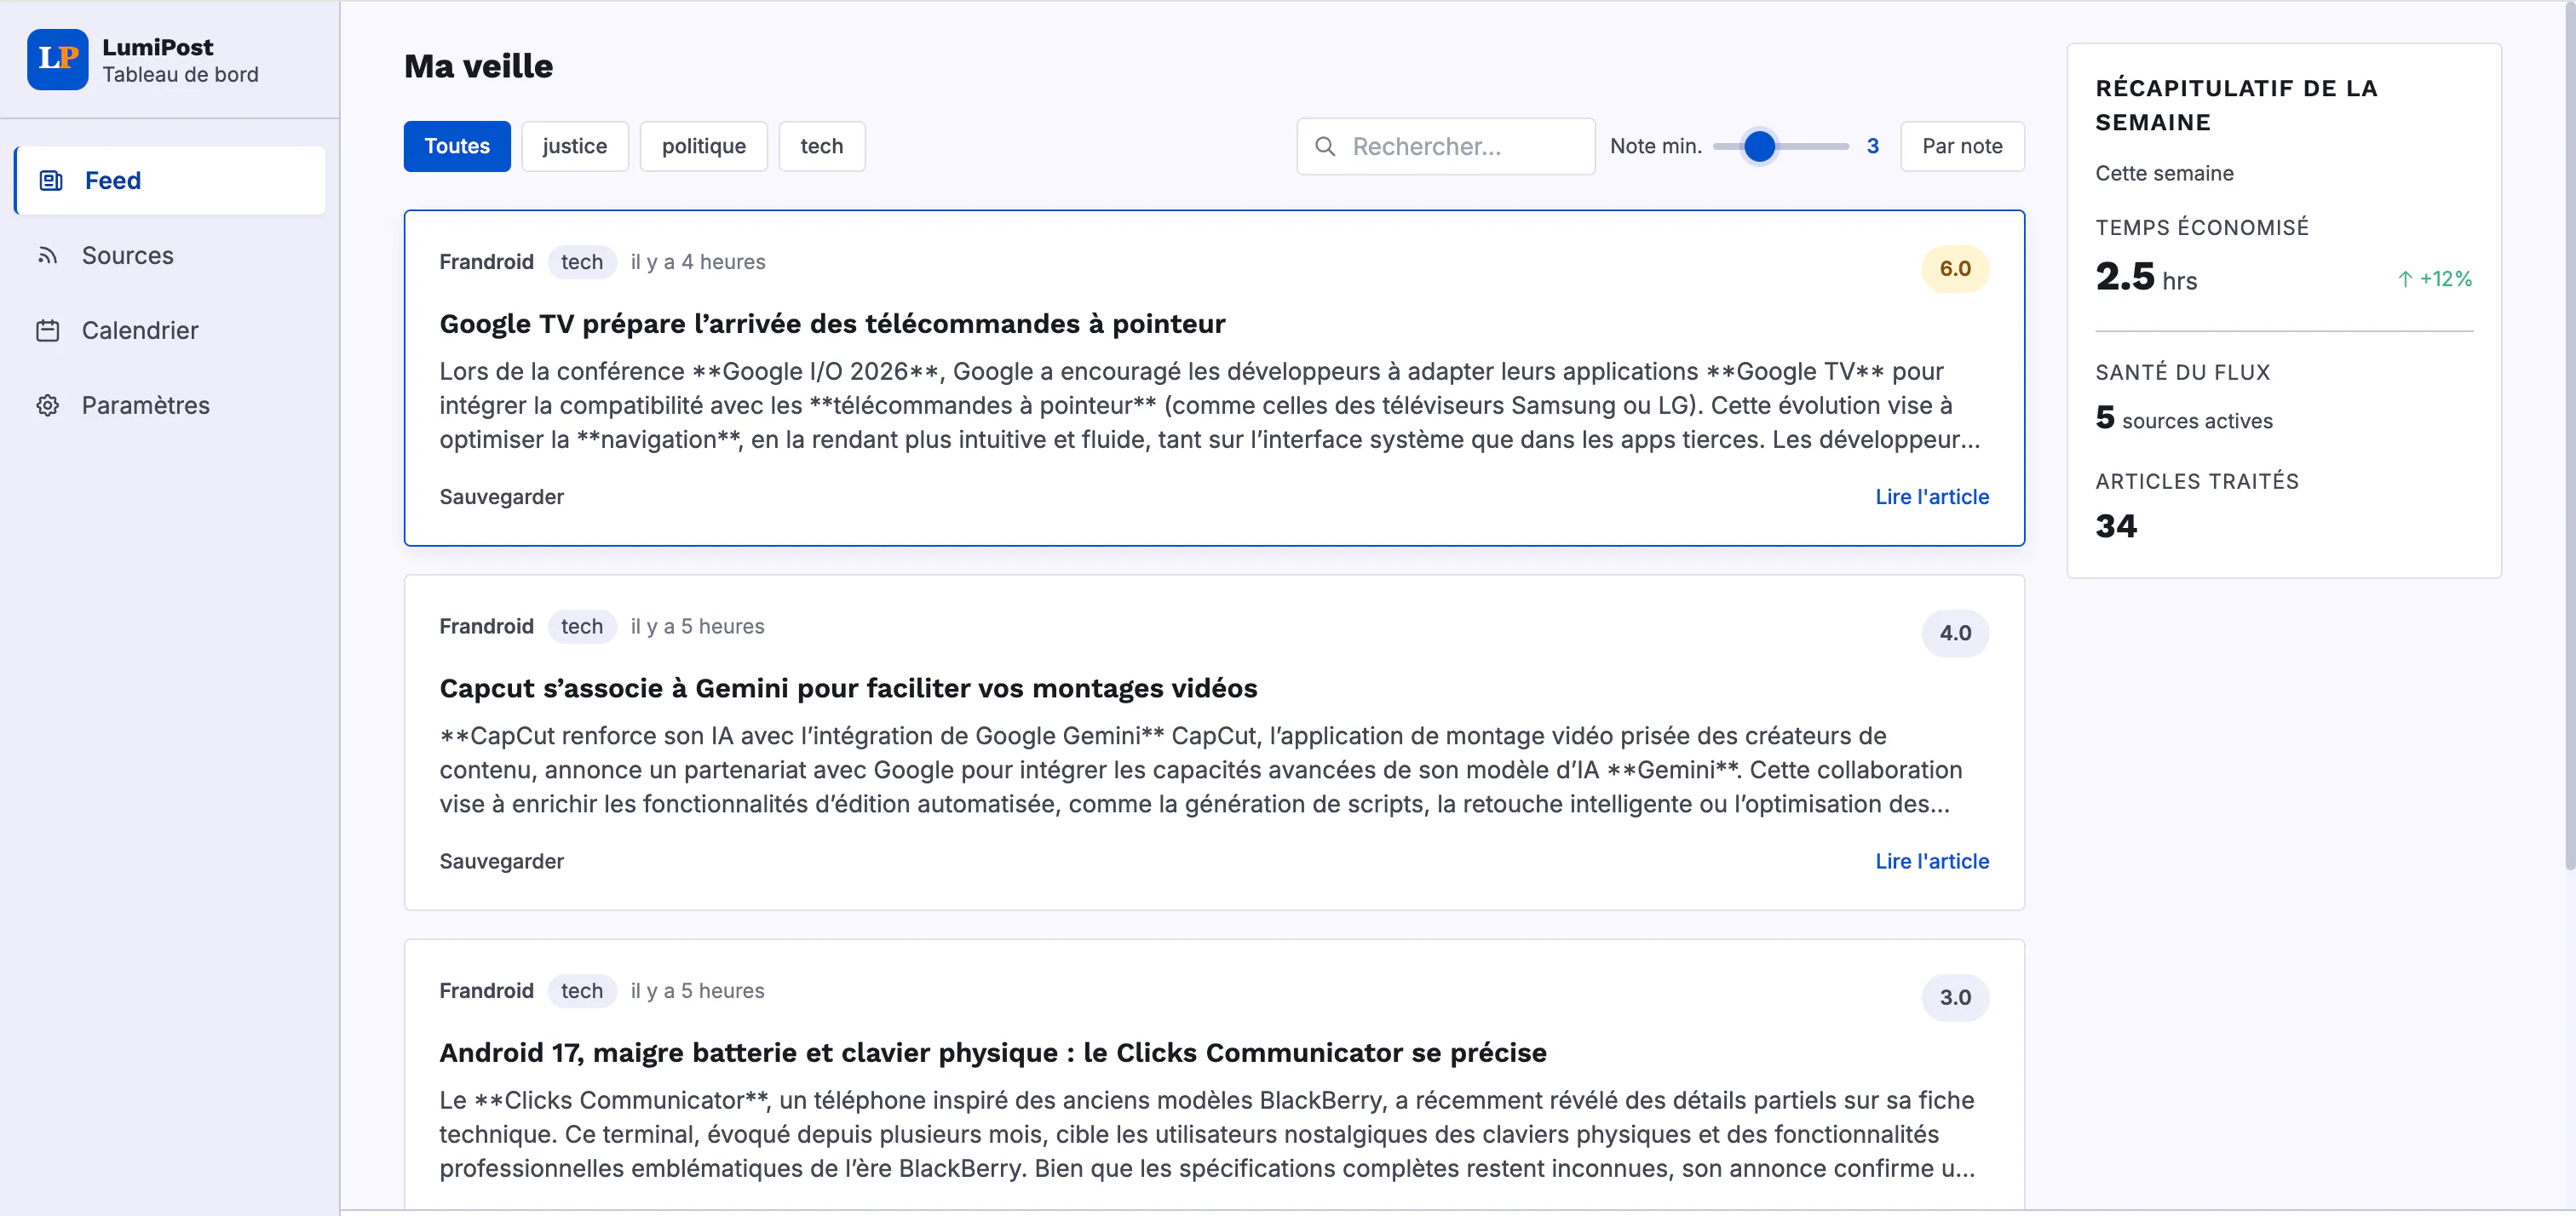The width and height of the screenshot is (2576, 1216).
Task: Click the 34 articles traités value
Action: click(2116, 527)
